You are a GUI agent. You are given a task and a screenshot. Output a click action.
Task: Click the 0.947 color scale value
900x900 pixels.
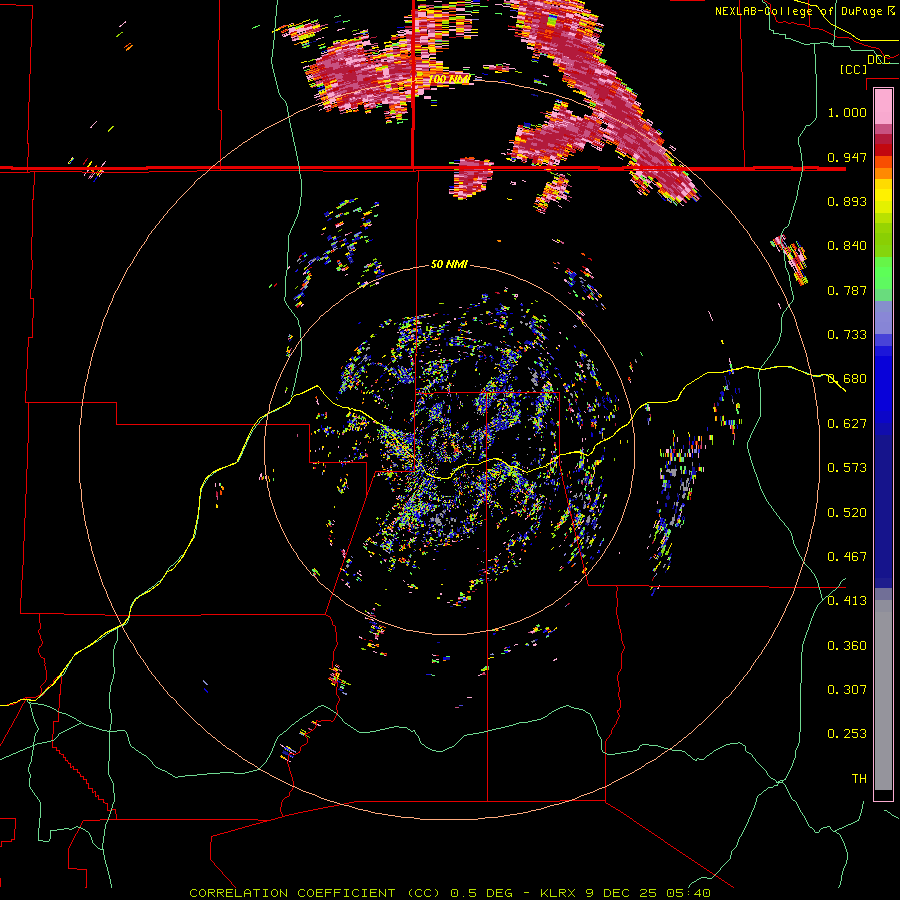point(847,157)
